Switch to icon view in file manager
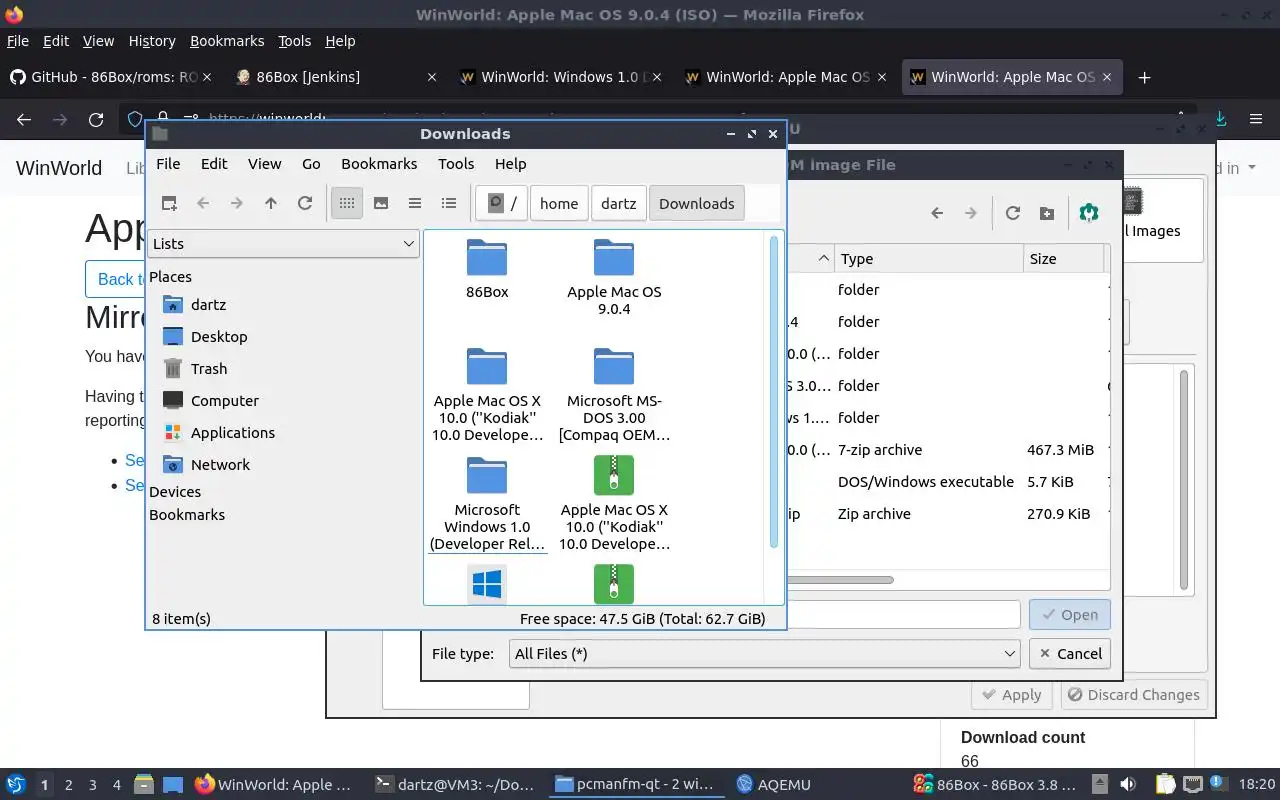 (347, 203)
